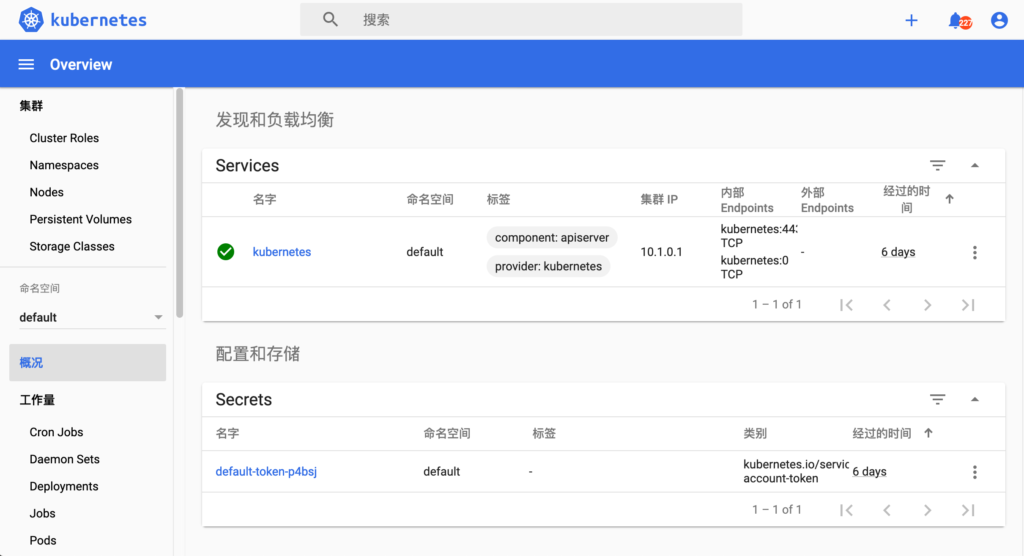Filter the Services table

point(938,165)
